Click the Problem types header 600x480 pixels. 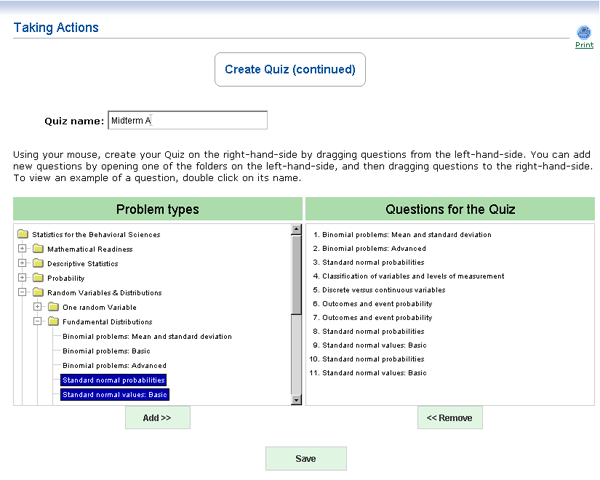158,209
